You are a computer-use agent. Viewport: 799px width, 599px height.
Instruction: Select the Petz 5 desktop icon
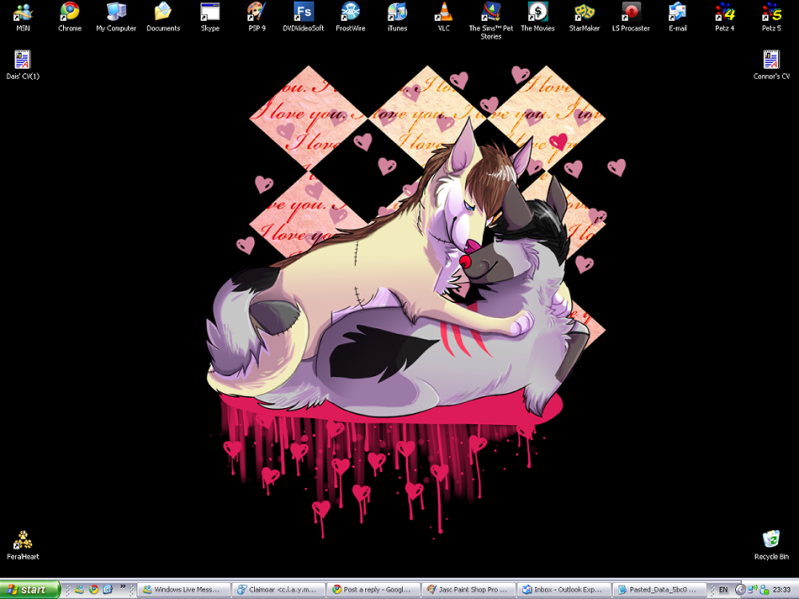click(771, 16)
